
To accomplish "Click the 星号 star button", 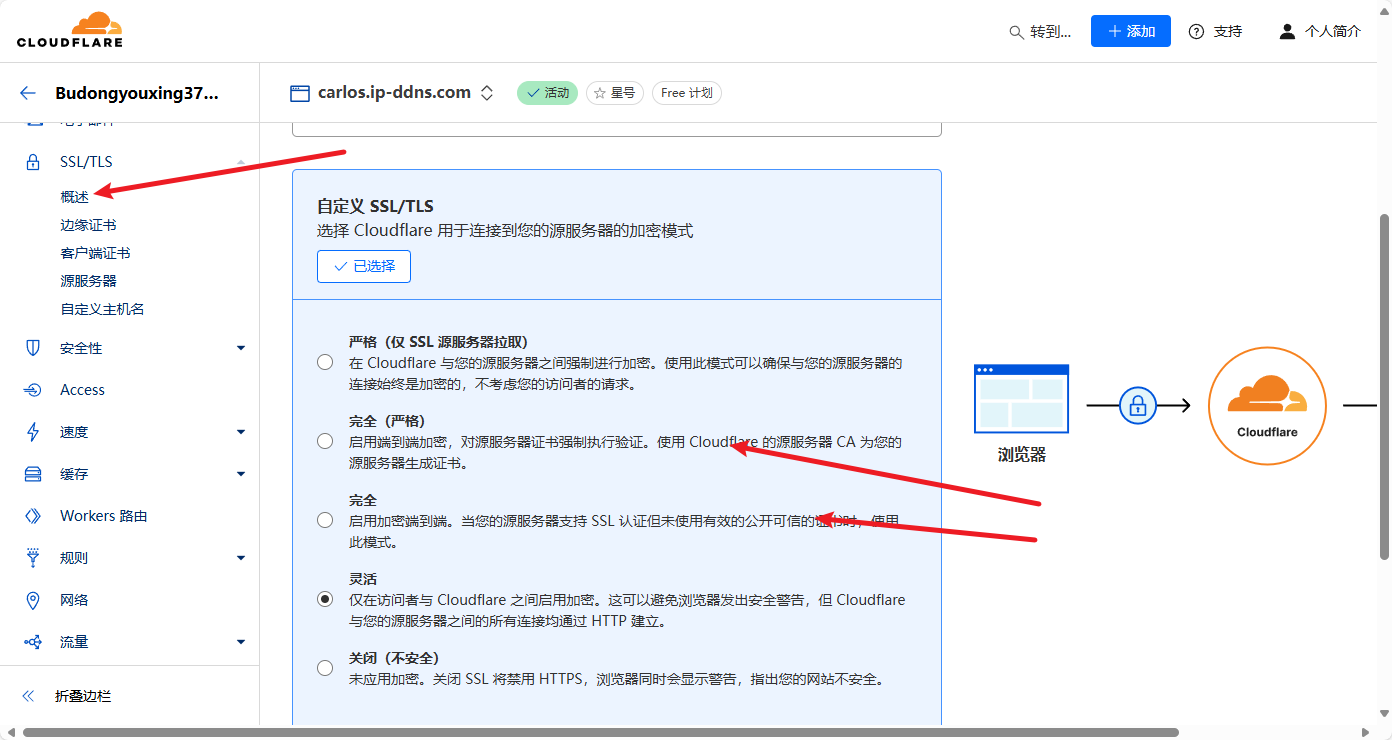I will click(615, 93).
